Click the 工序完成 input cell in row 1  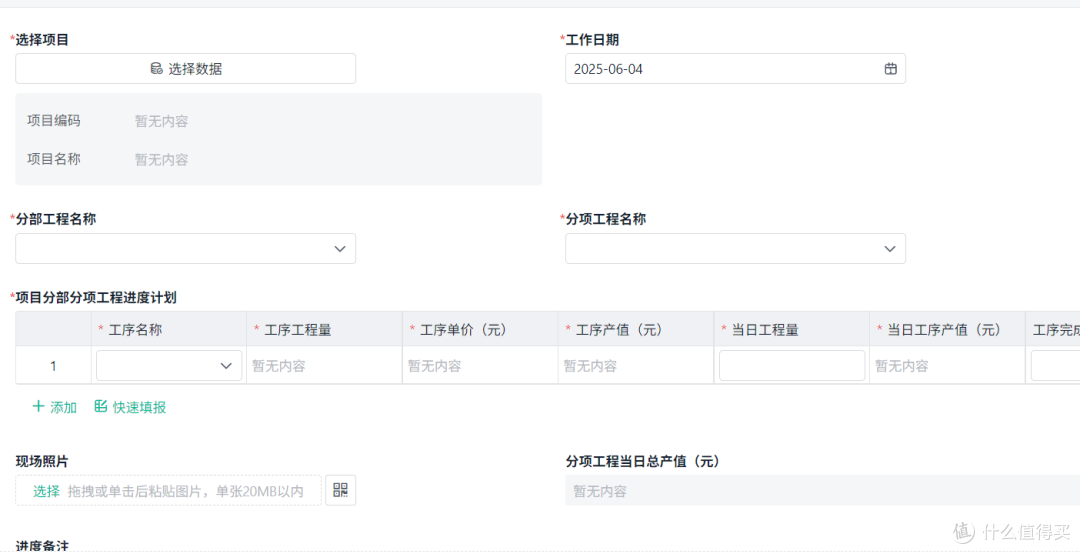(x=1055, y=366)
